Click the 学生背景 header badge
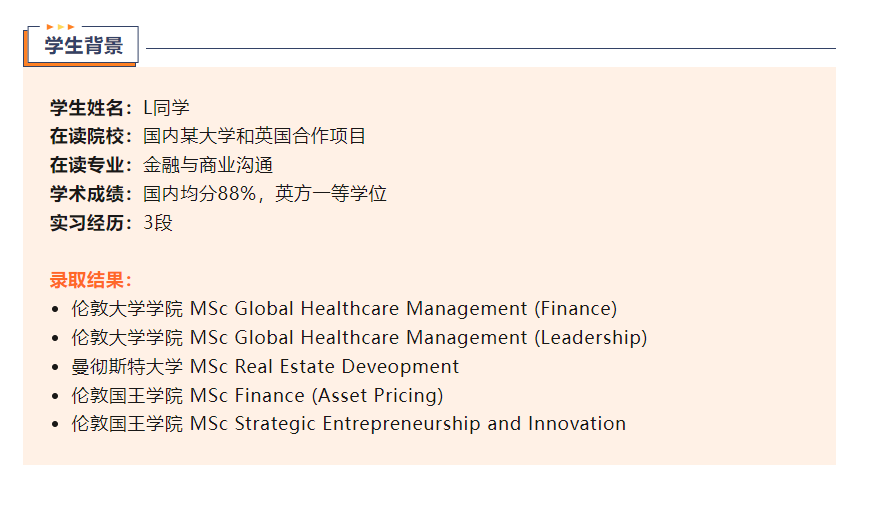 coord(84,46)
